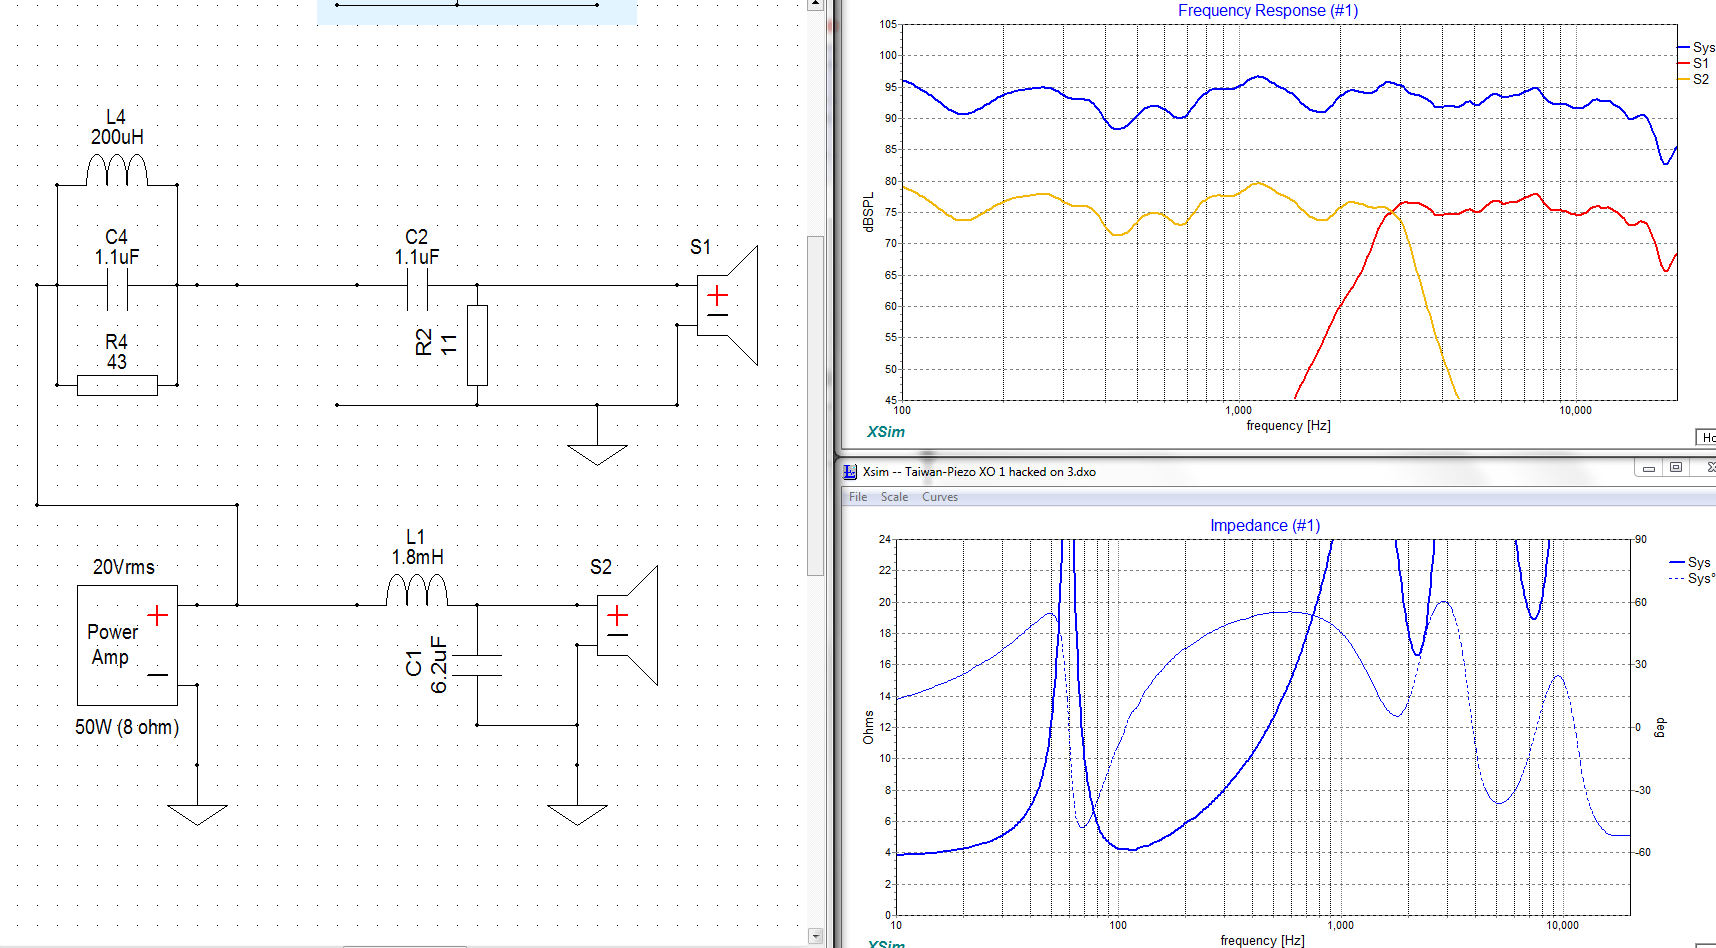Open Scale menu in Impedance window
Screen dimensions: 1716x948
[x=894, y=497]
